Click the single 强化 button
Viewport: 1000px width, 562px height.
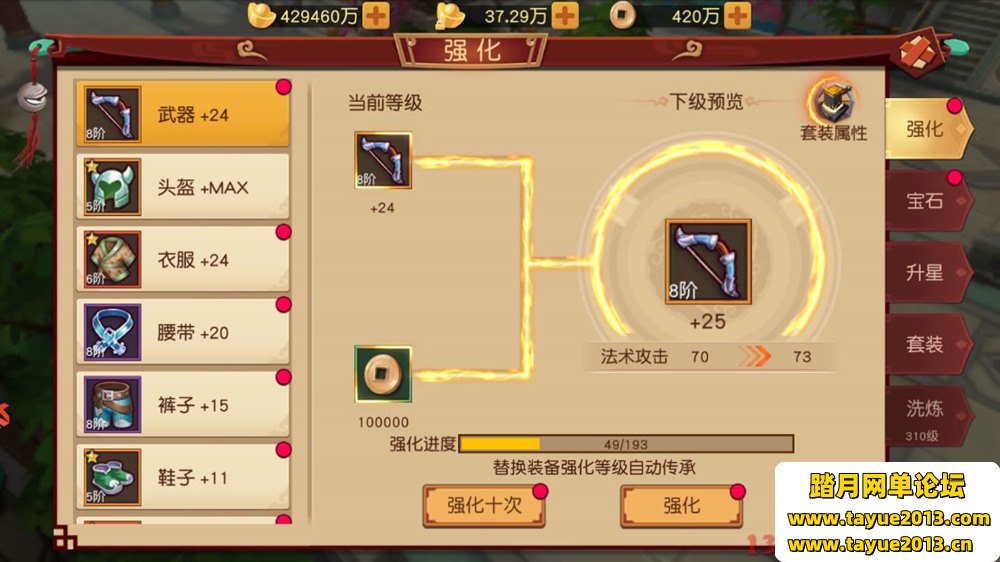click(x=682, y=506)
